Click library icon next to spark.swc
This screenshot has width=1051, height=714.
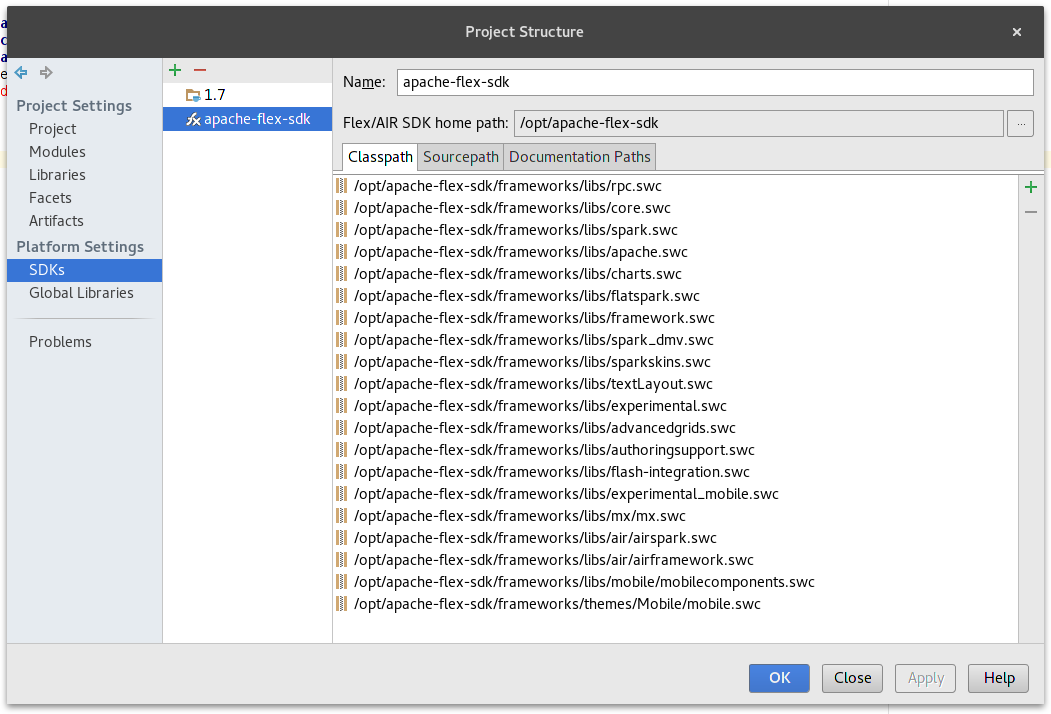pos(342,230)
